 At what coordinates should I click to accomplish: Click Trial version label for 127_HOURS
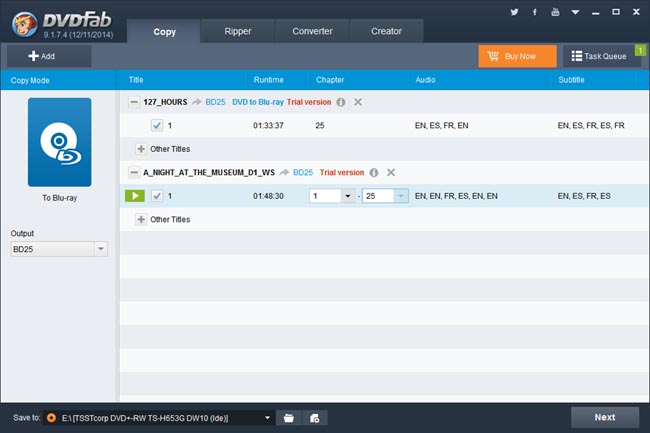(x=309, y=102)
